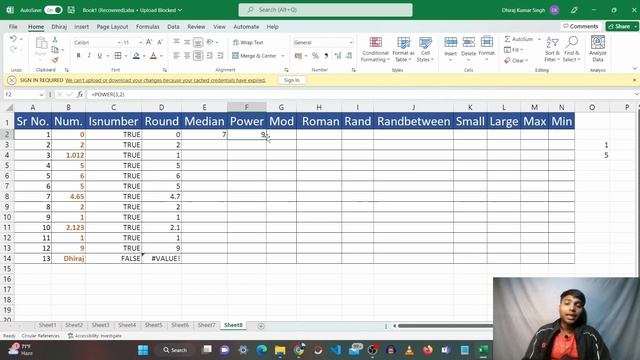Click the Comma Style icon
The image size is (640, 360).
pos(326,56)
